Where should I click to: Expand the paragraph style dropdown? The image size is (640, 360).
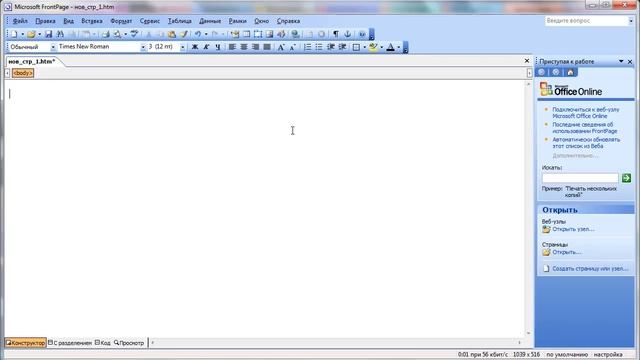(x=53, y=47)
